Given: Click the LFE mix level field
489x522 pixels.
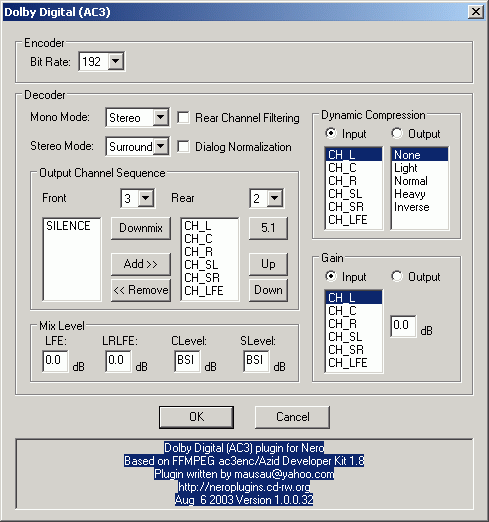Looking at the screenshot, I should click(55, 360).
